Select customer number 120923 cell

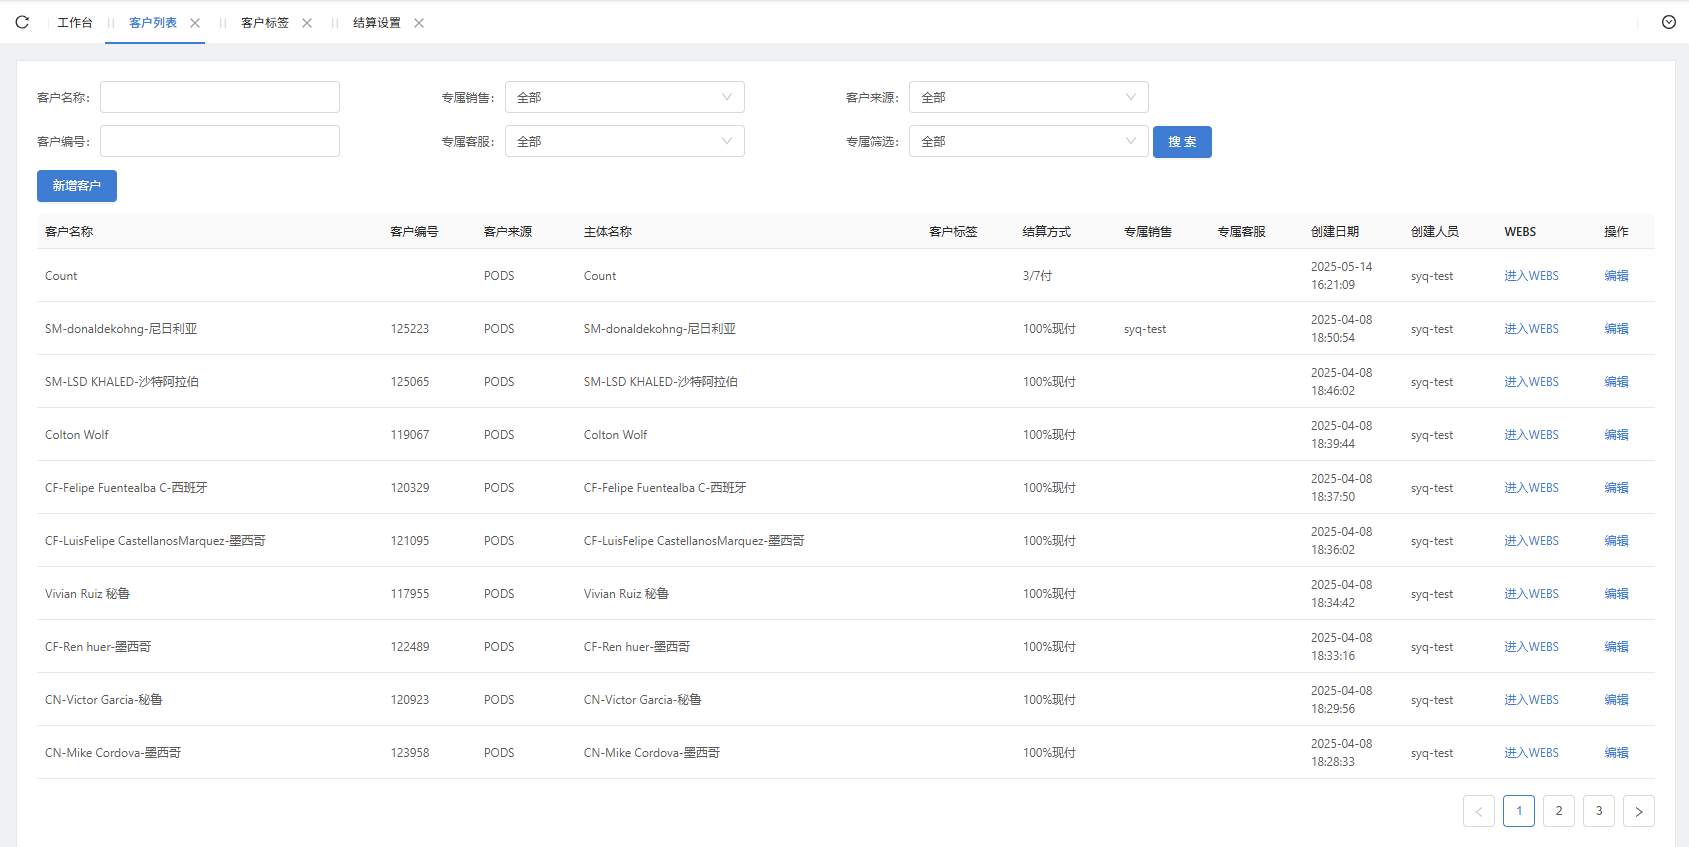click(x=410, y=700)
